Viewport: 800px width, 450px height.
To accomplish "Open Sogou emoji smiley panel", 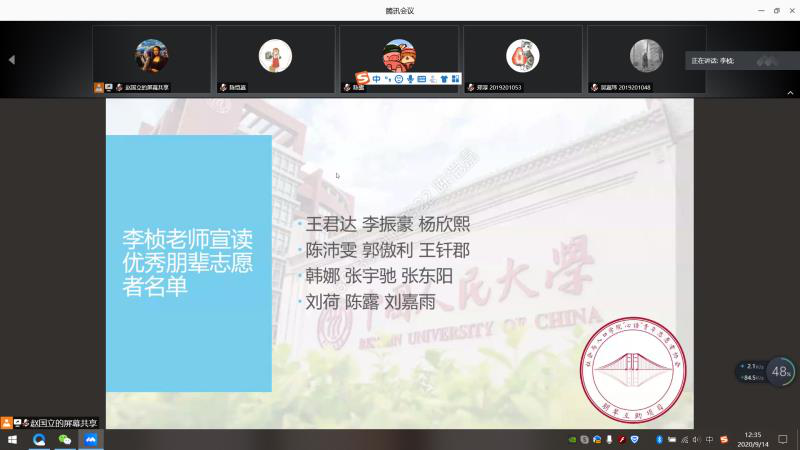I will pos(398,78).
